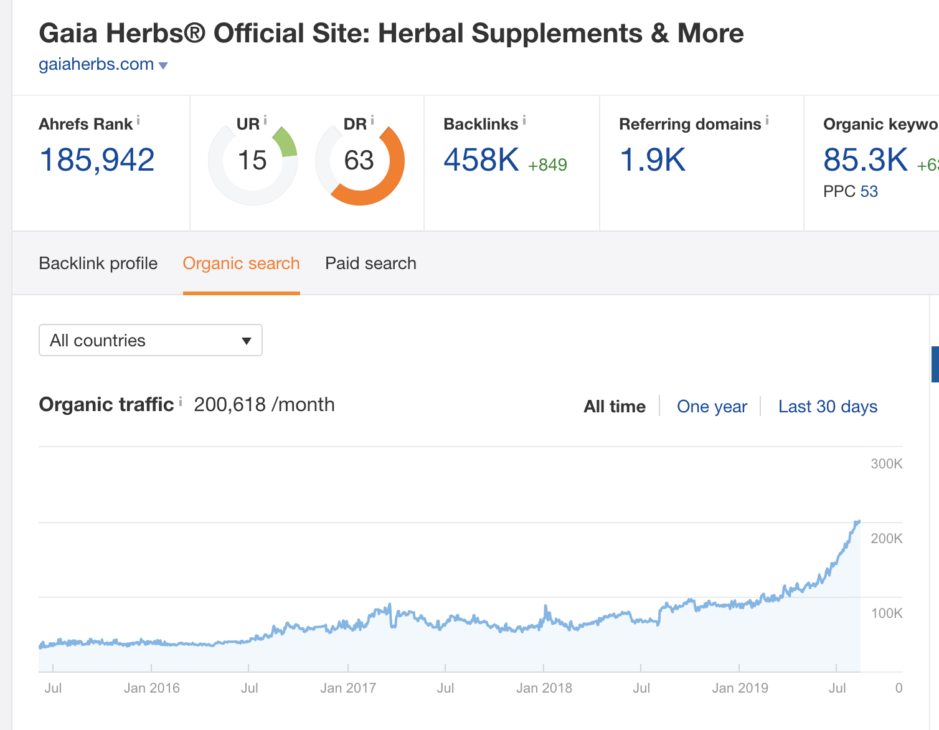Click the Referring domains metric label
The height and width of the screenshot is (730, 939).
690,124
